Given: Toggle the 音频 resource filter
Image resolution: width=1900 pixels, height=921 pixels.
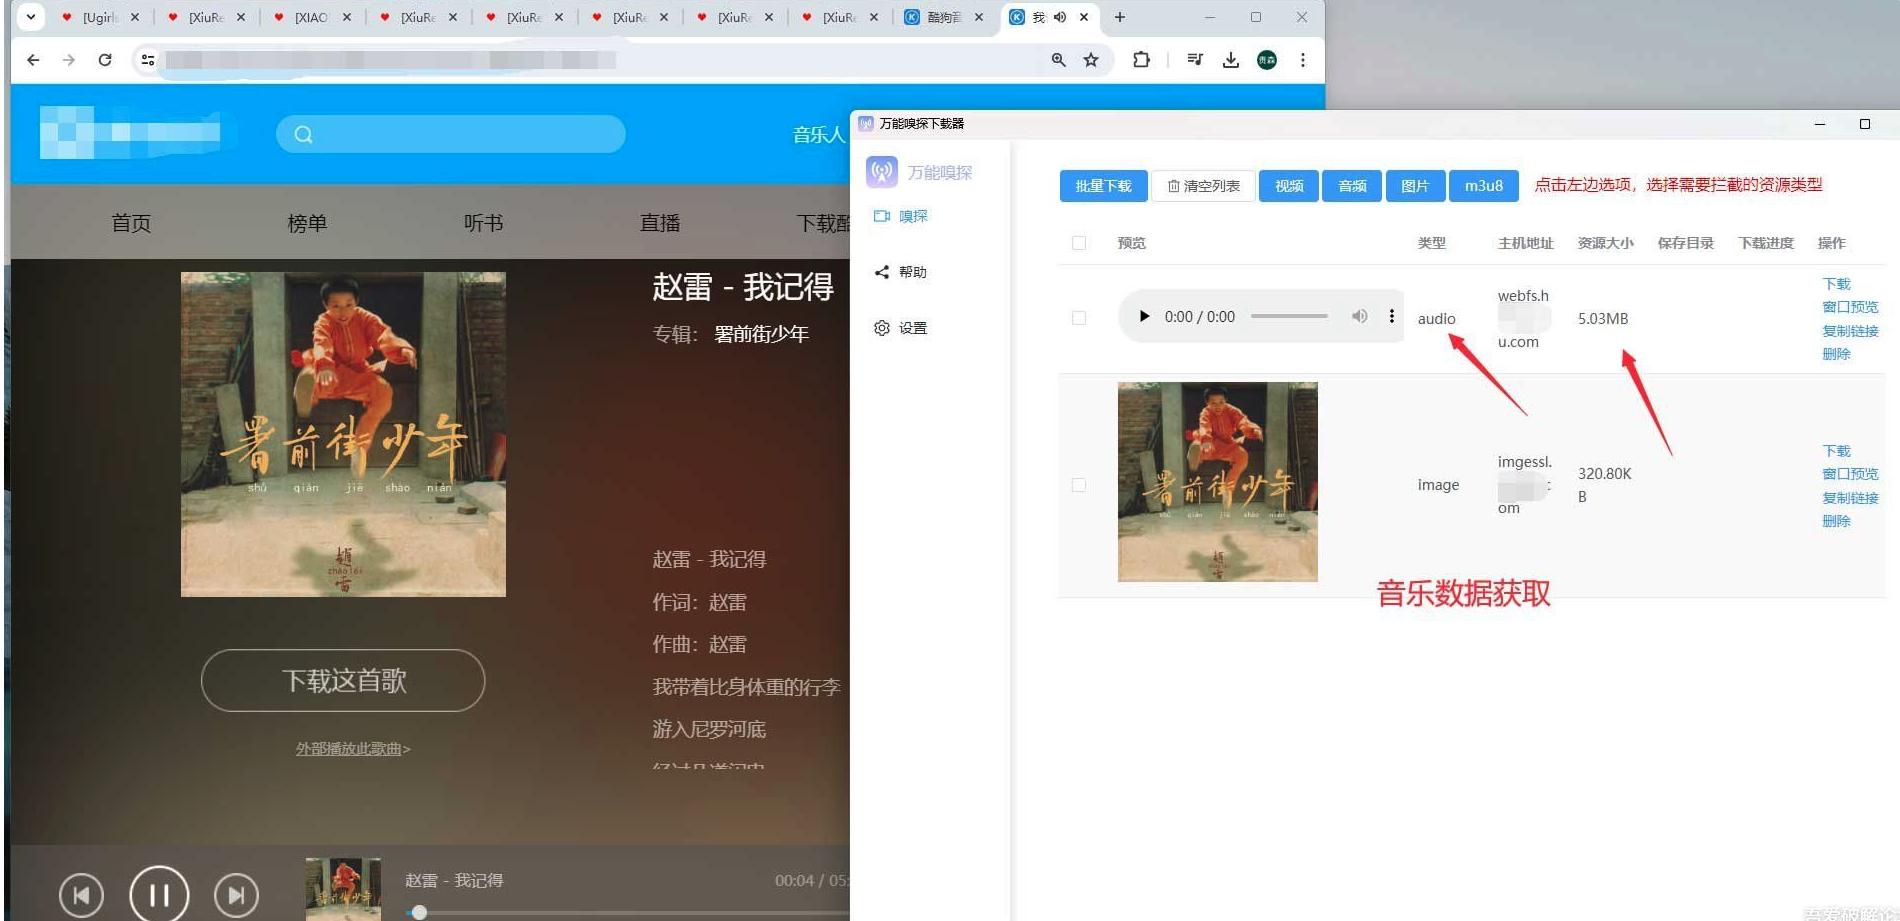Looking at the screenshot, I should pyautogui.click(x=1352, y=186).
